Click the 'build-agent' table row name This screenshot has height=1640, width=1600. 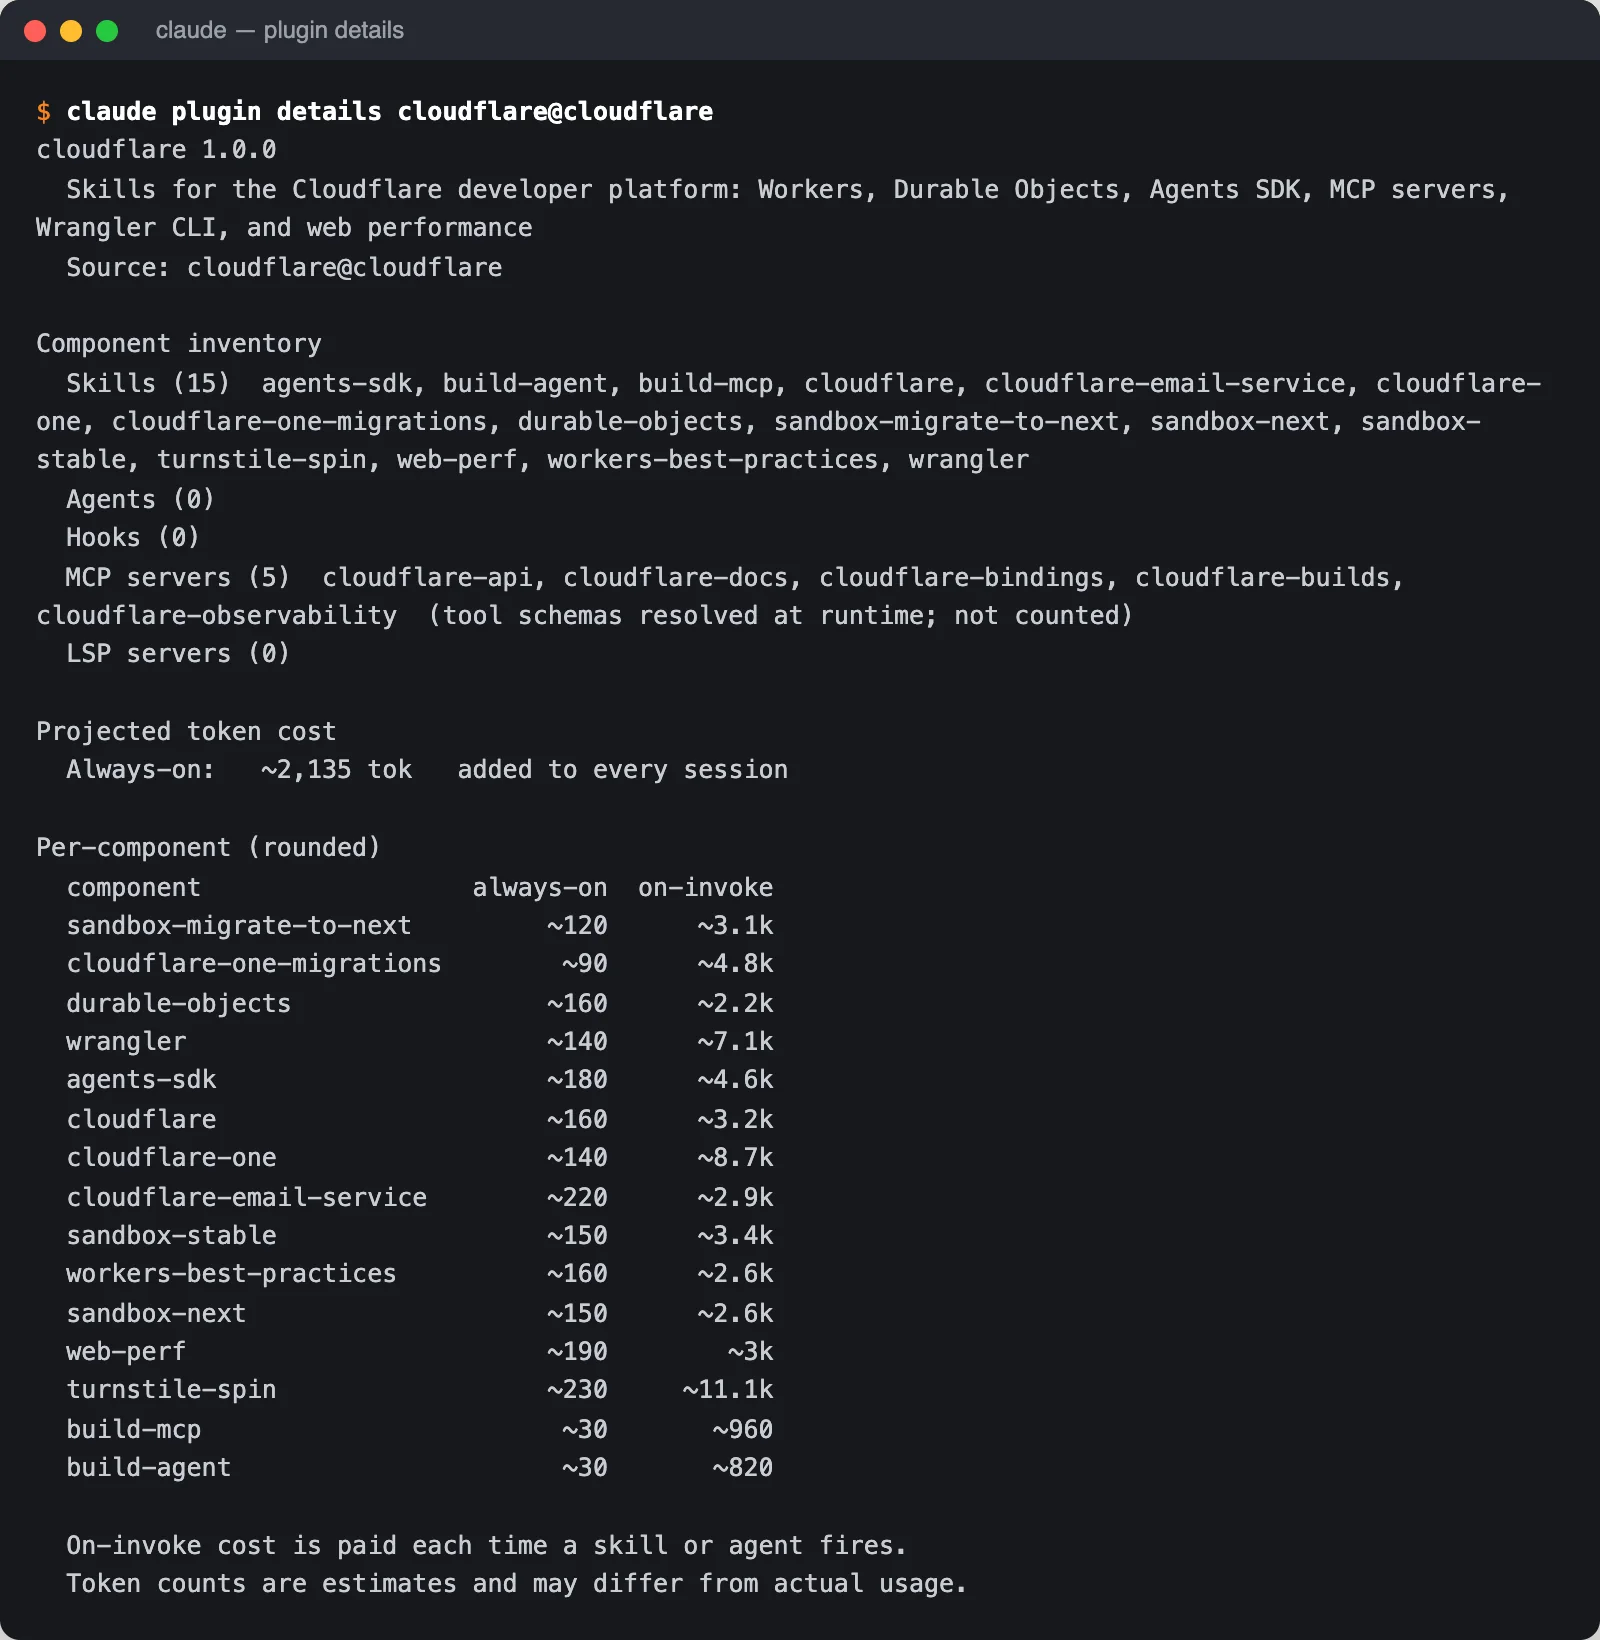click(149, 1468)
